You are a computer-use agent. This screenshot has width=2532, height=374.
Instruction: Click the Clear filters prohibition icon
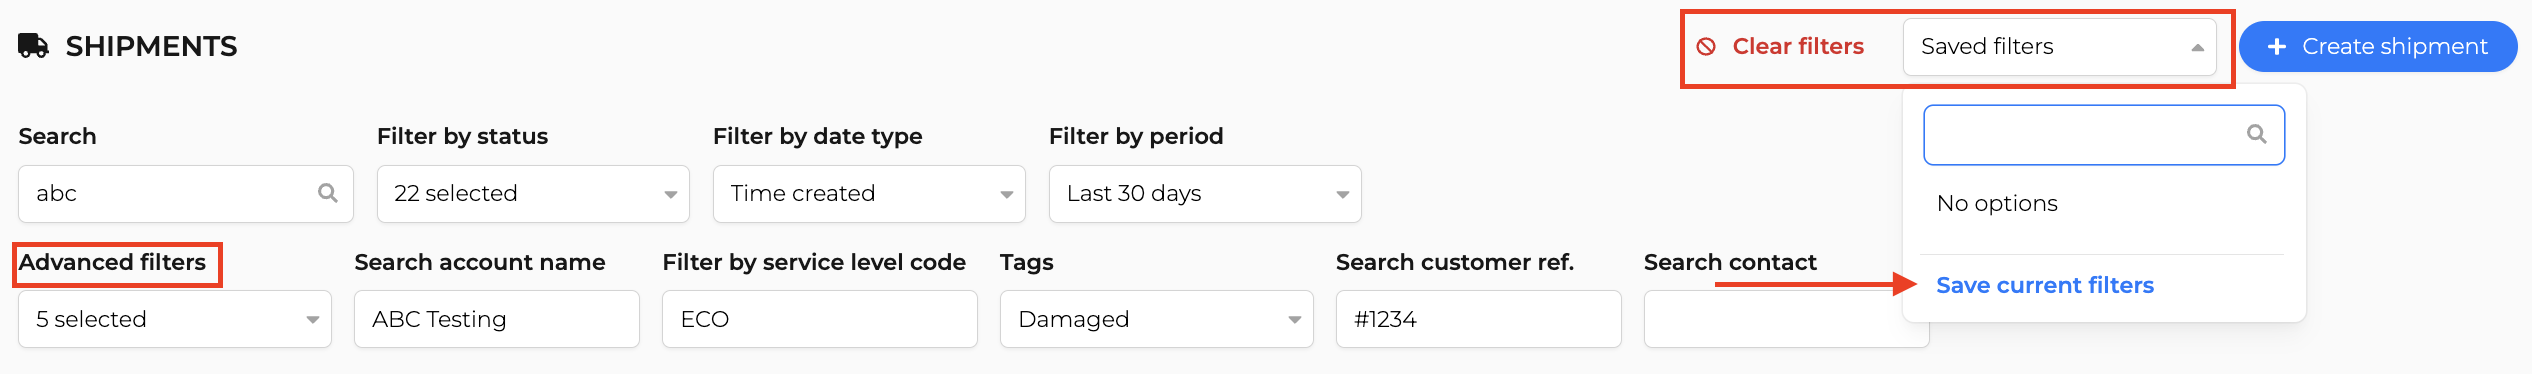[1707, 47]
